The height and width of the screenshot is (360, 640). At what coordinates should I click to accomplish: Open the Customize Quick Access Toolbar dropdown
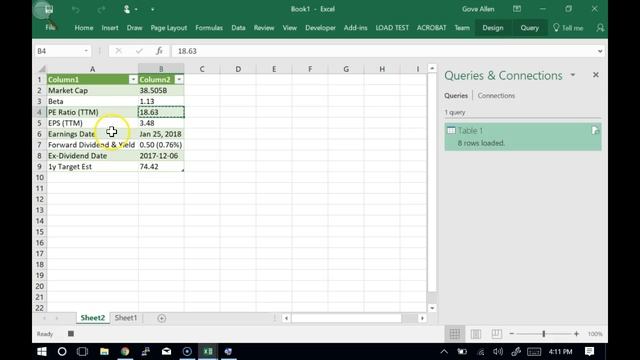153,9
